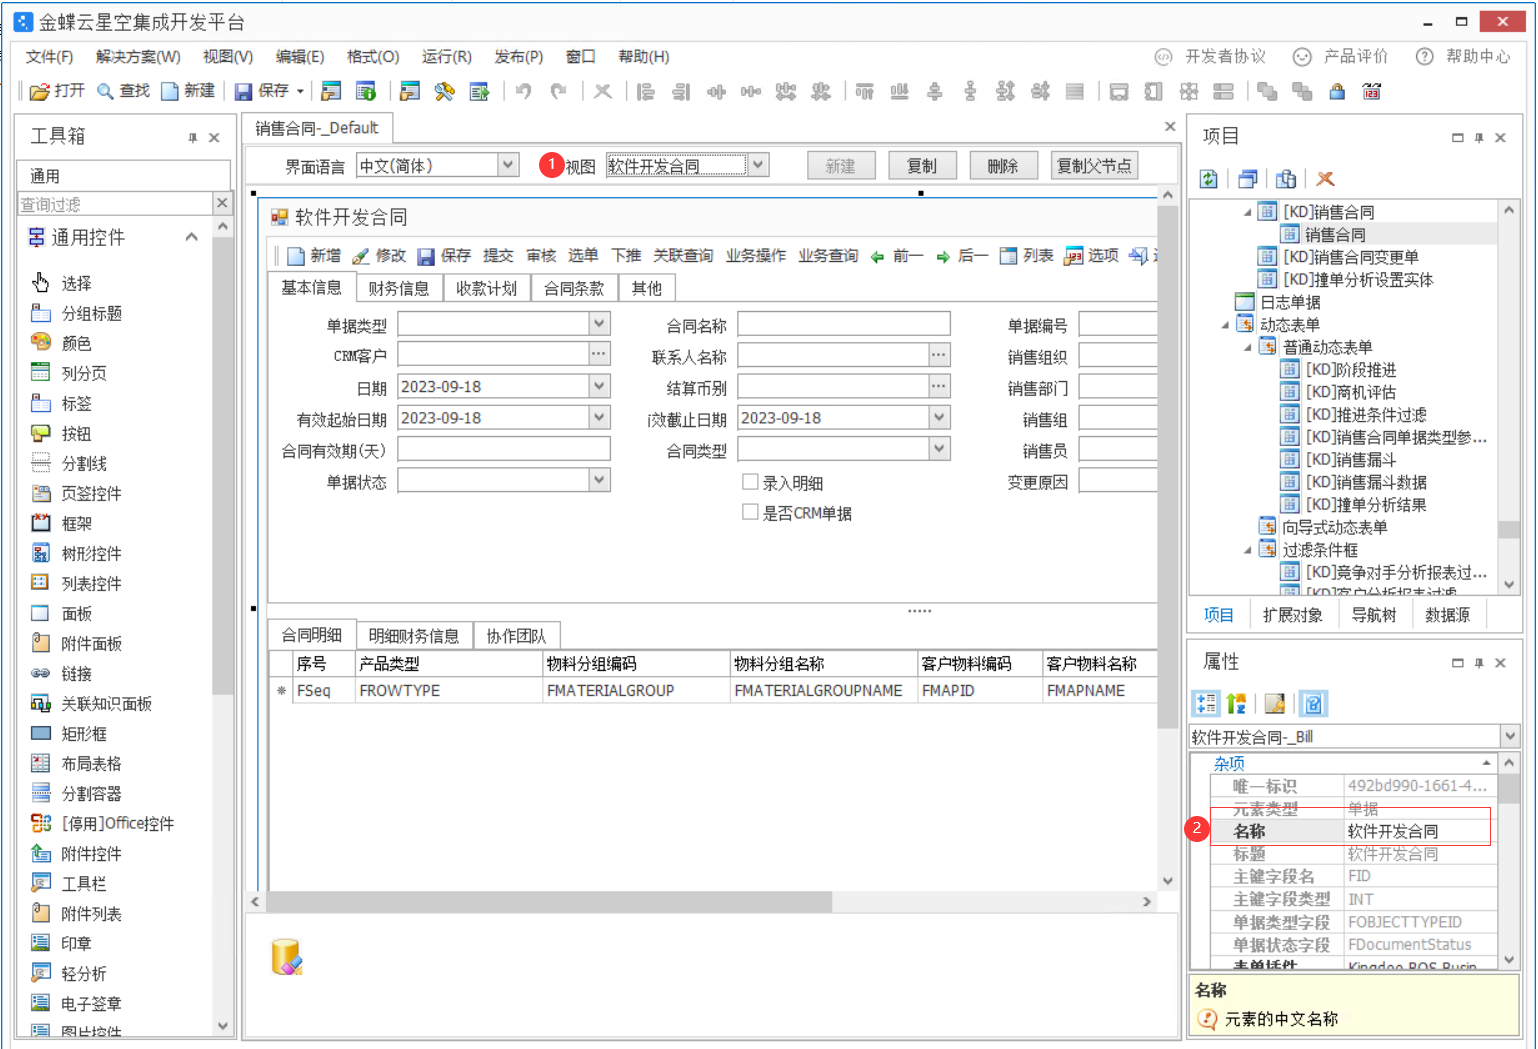The width and height of the screenshot is (1538, 1049).
Task: Click the 复制父节点 button
Action: click(1094, 166)
